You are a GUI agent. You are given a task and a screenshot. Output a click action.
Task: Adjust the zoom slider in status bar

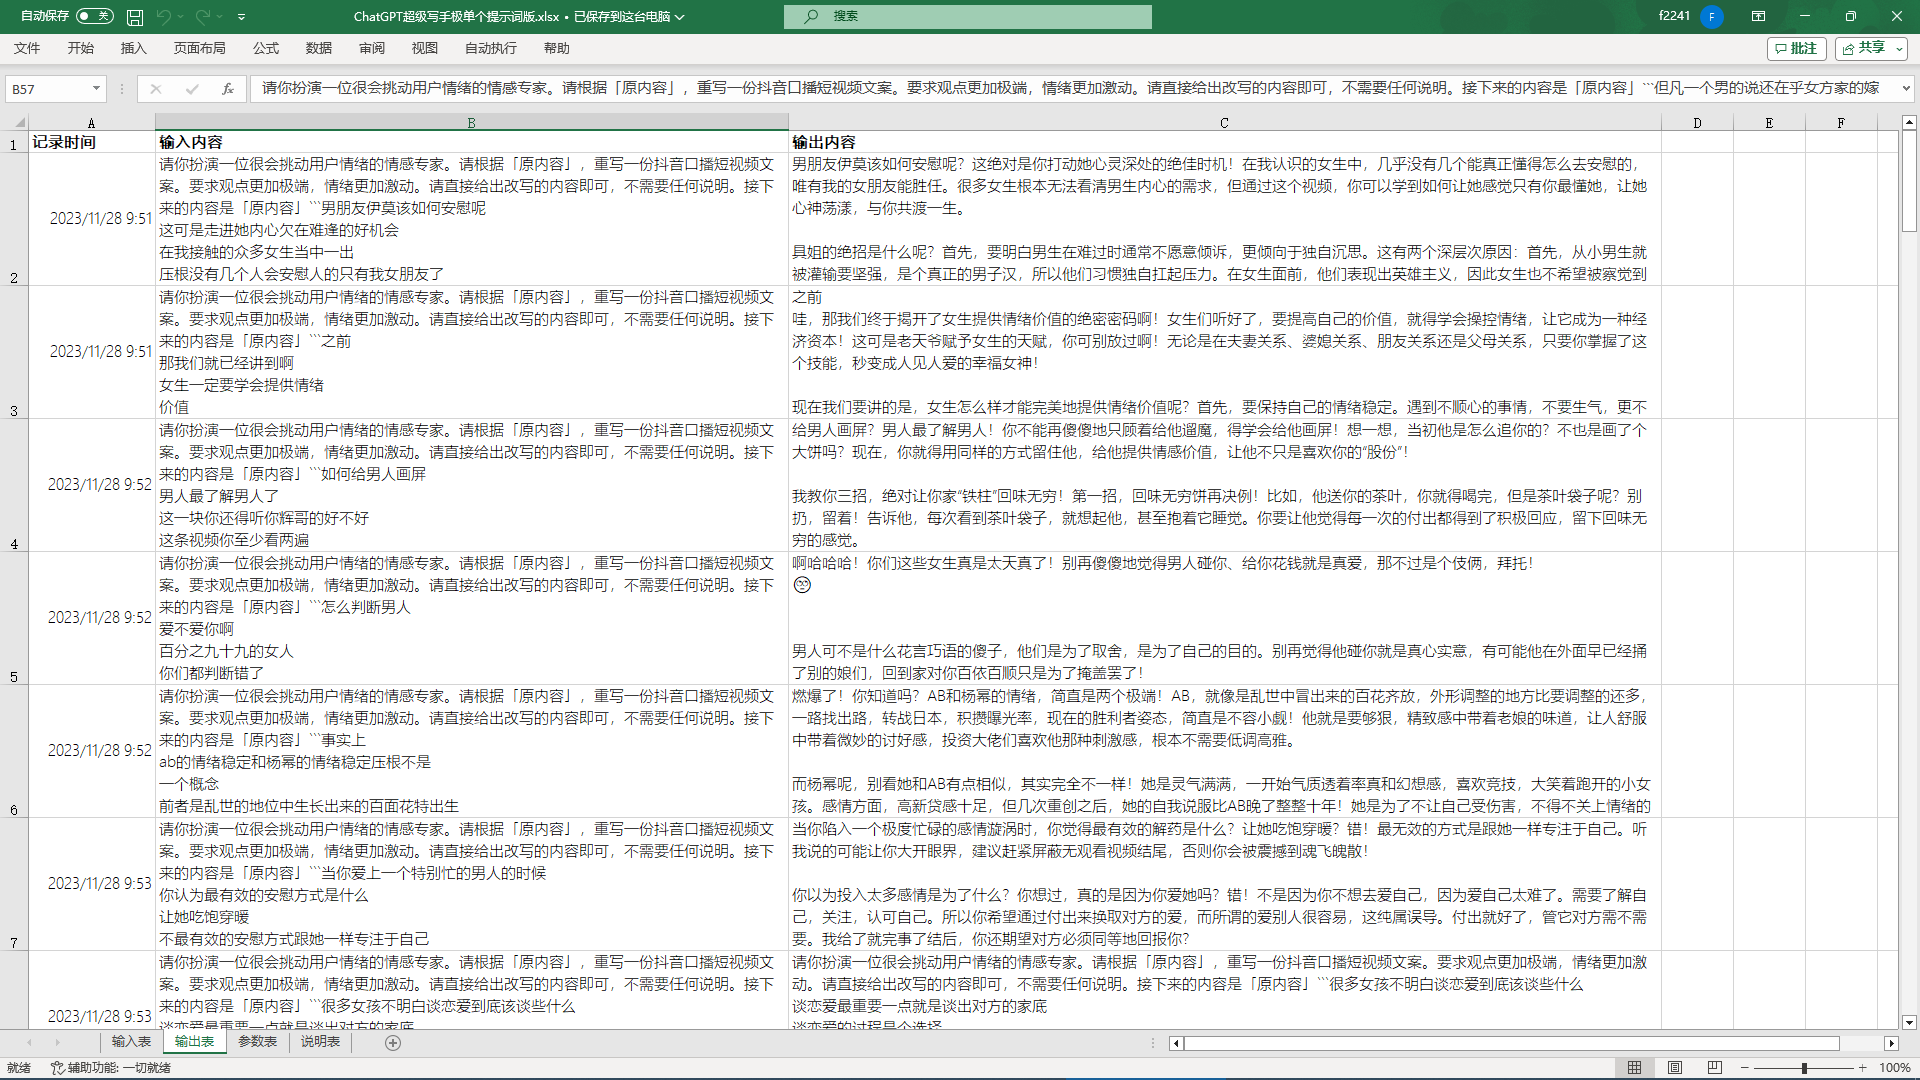[1804, 1068]
